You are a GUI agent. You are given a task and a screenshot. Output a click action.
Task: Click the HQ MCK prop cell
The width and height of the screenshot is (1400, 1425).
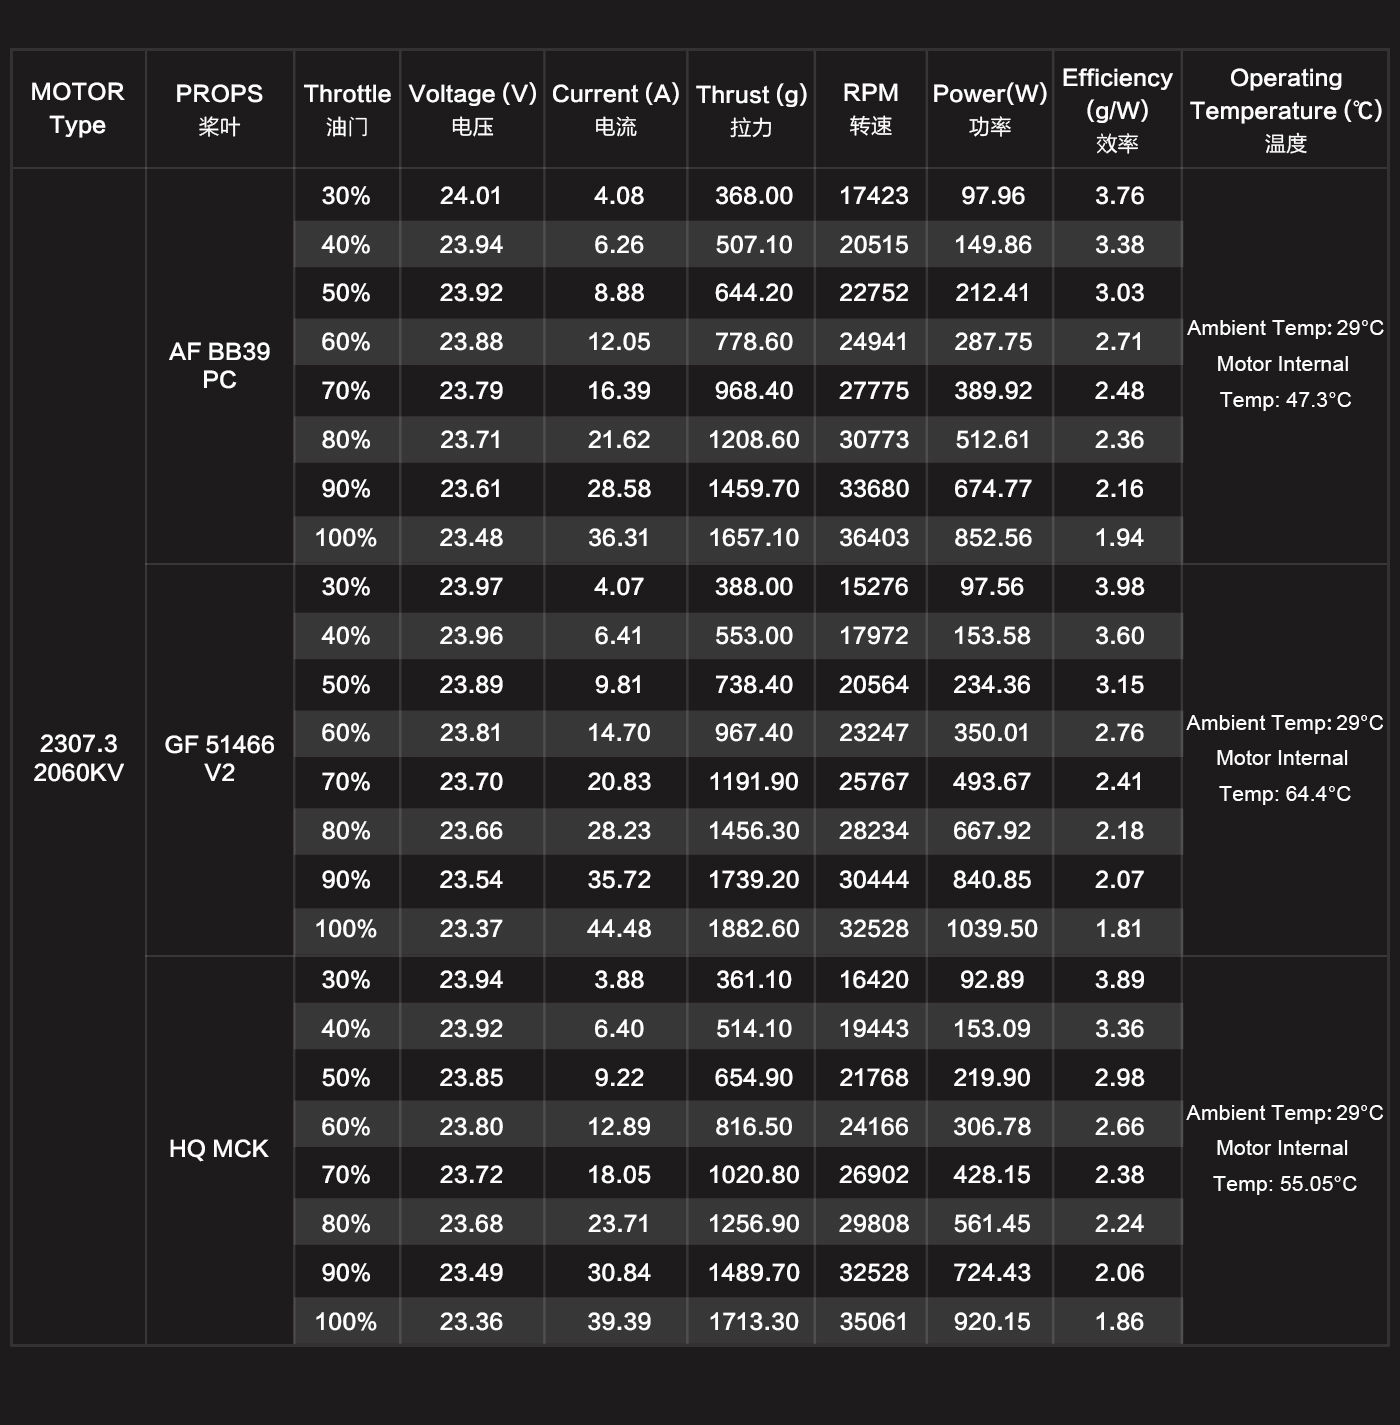click(x=219, y=1148)
